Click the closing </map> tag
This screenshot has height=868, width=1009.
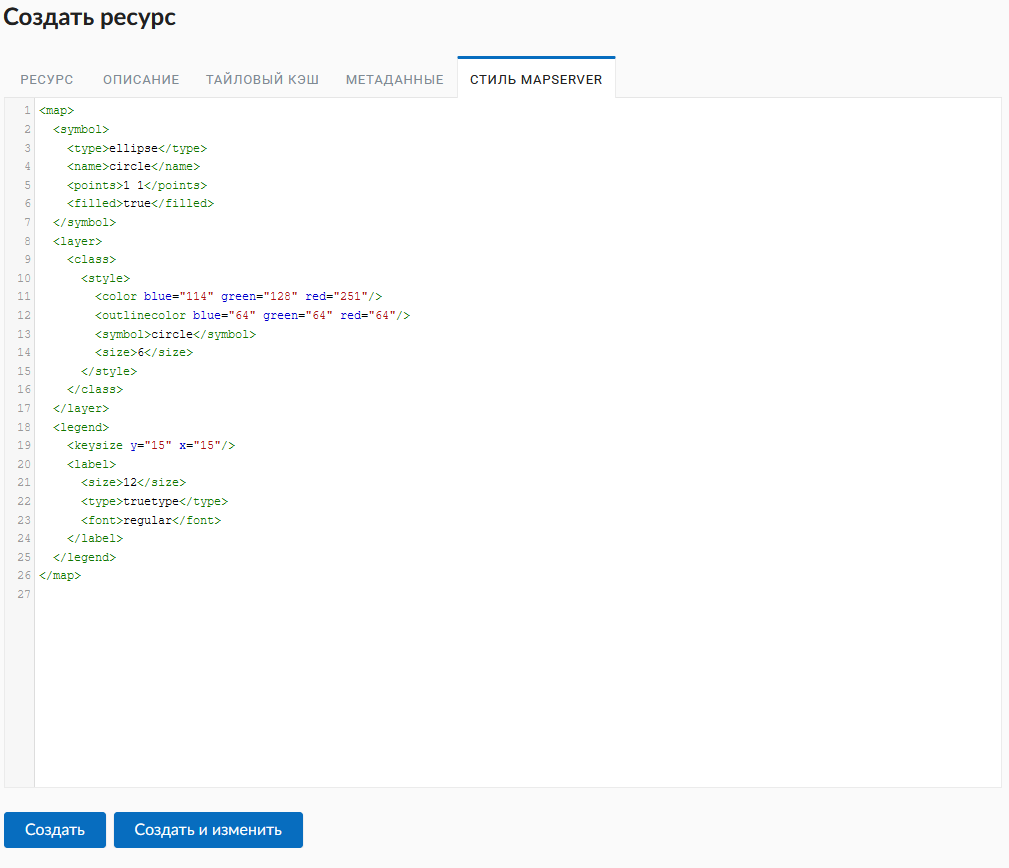pos(60,575)
